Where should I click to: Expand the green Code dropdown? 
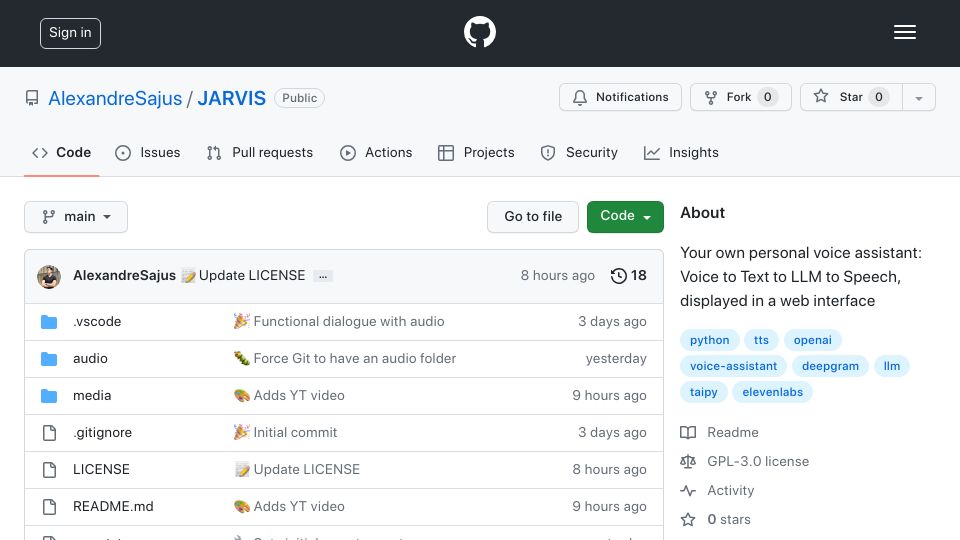(x=625, y=217)
